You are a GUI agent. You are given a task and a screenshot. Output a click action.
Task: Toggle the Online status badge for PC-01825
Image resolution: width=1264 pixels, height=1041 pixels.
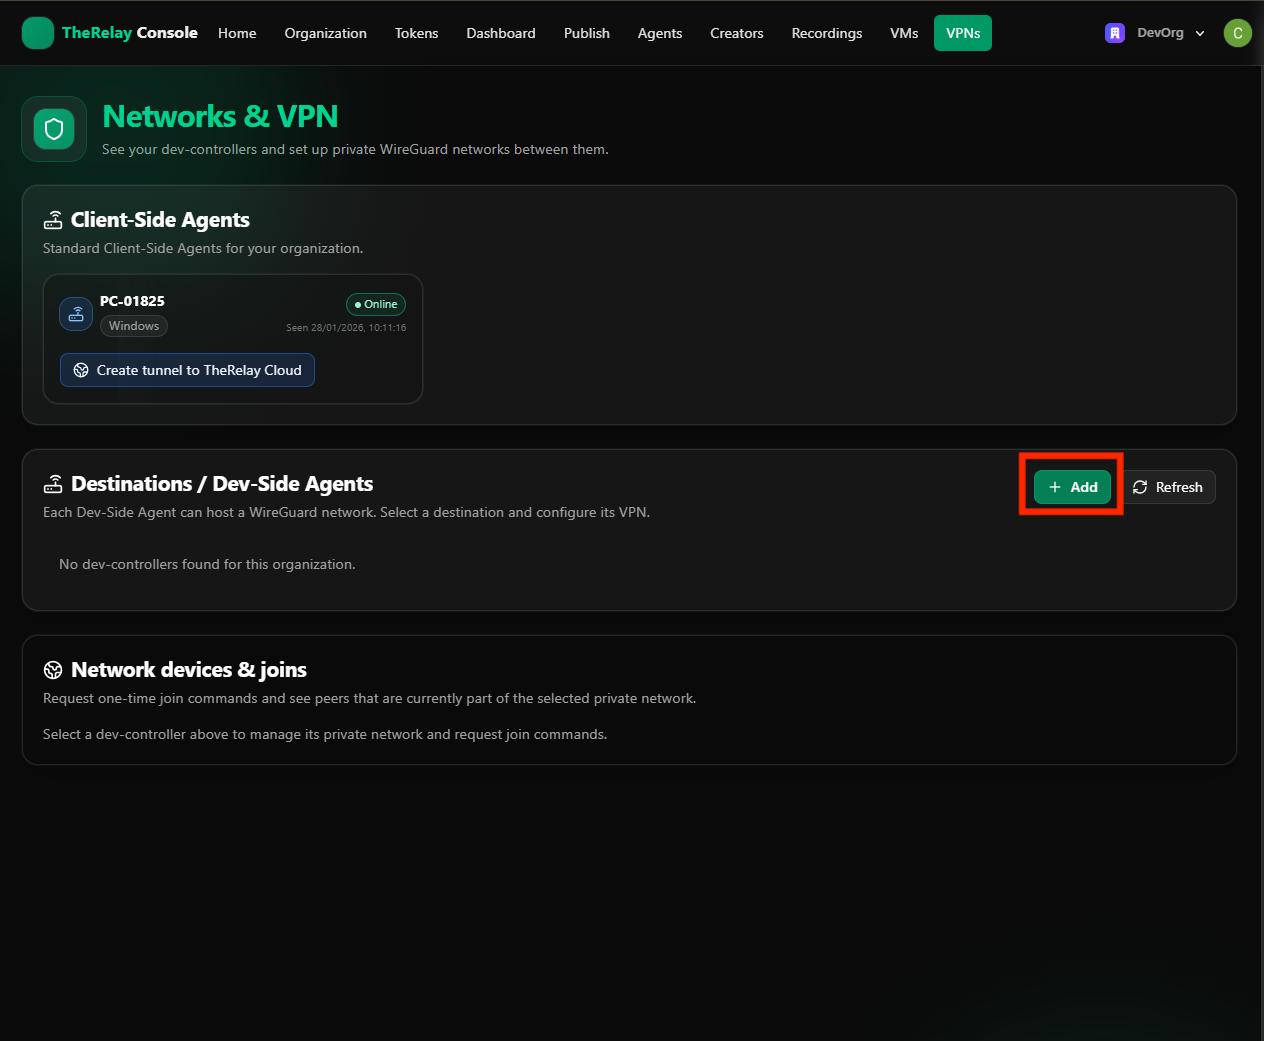click(375, 304)
